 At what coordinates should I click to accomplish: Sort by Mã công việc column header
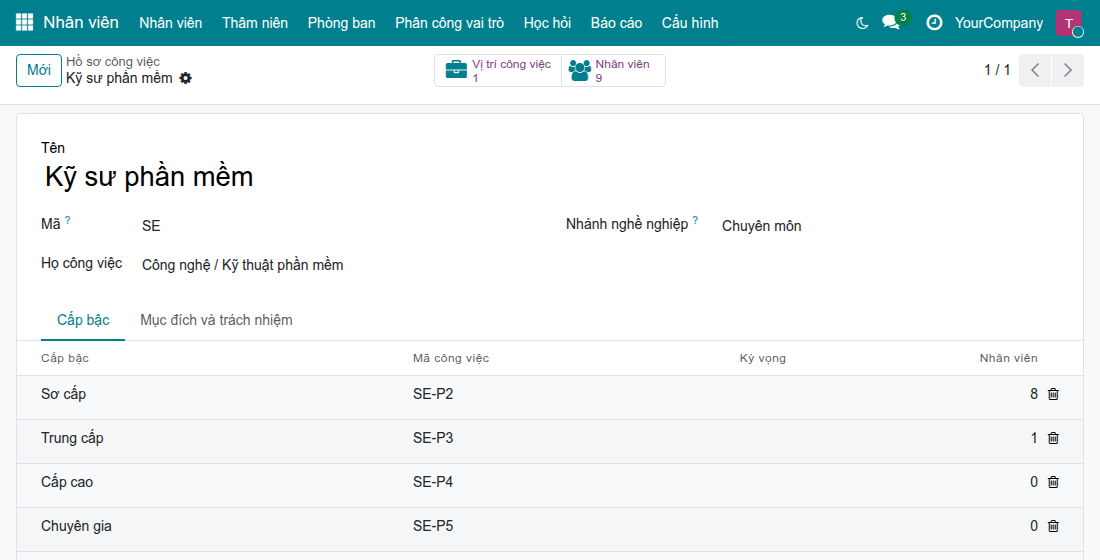pos(450,358)
